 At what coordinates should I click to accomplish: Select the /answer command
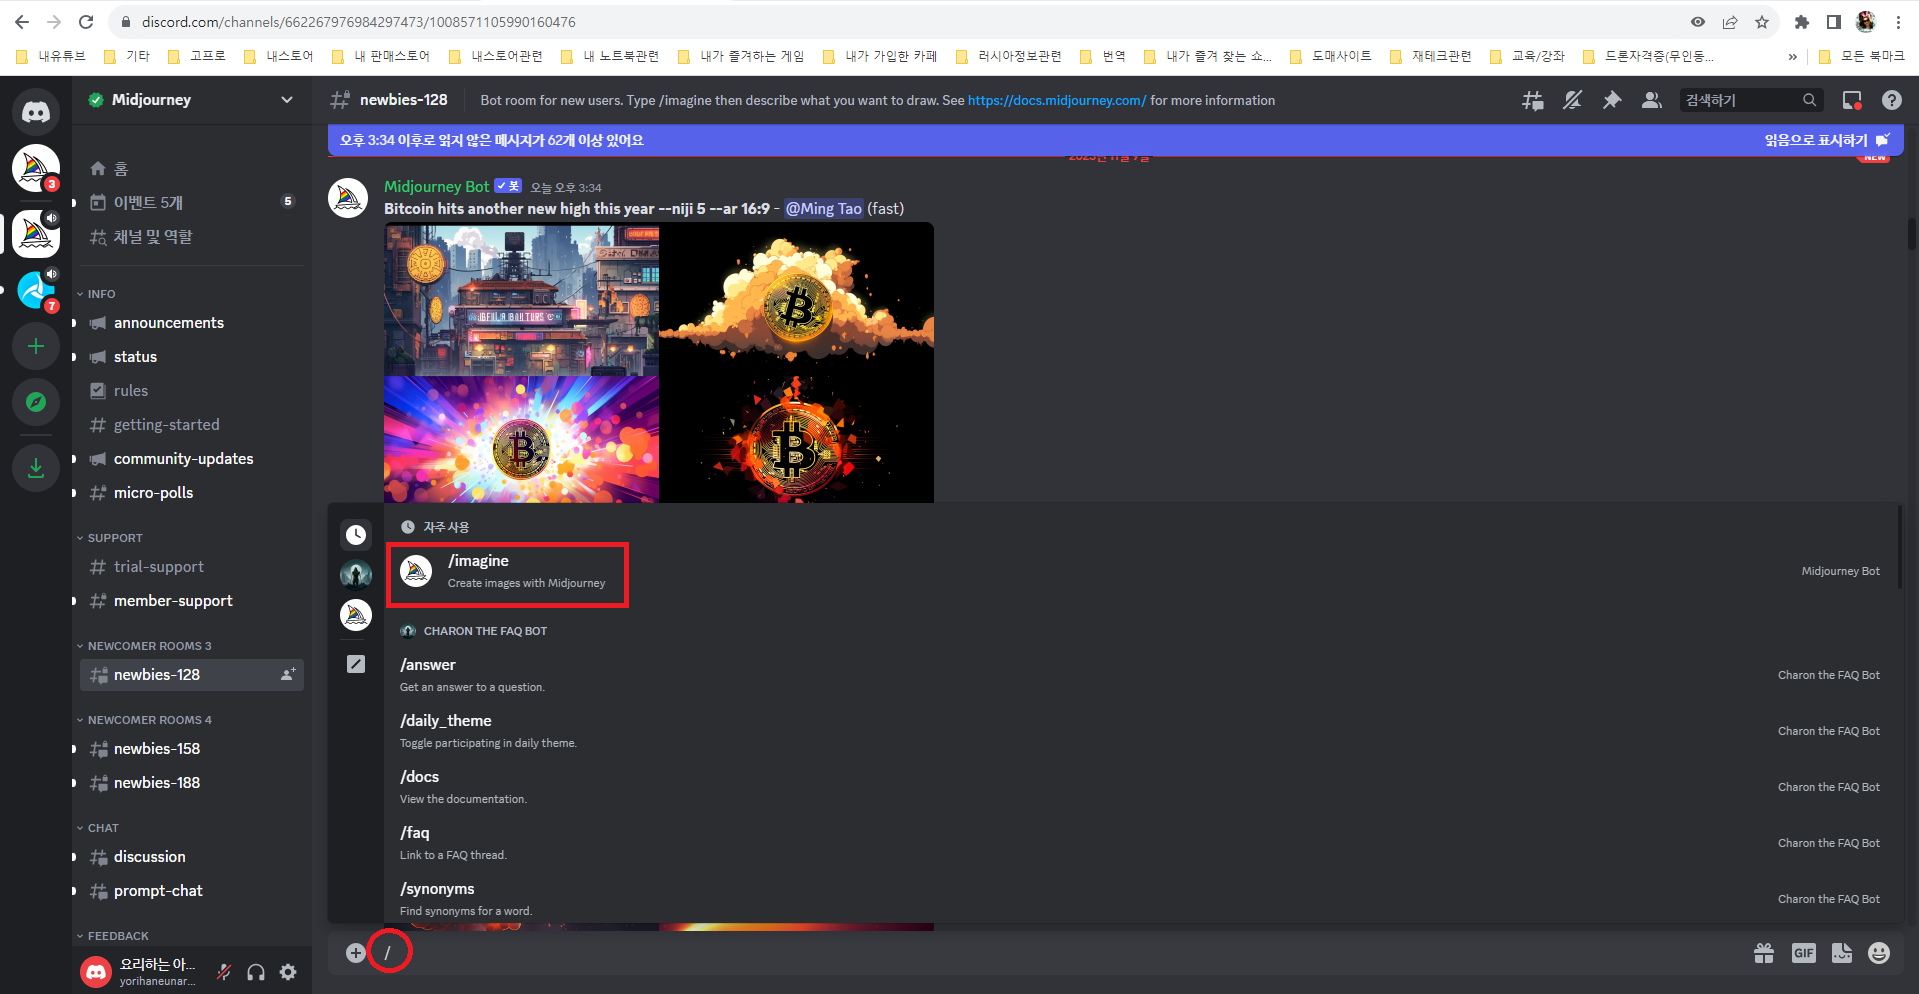(x=1140, y=675)
